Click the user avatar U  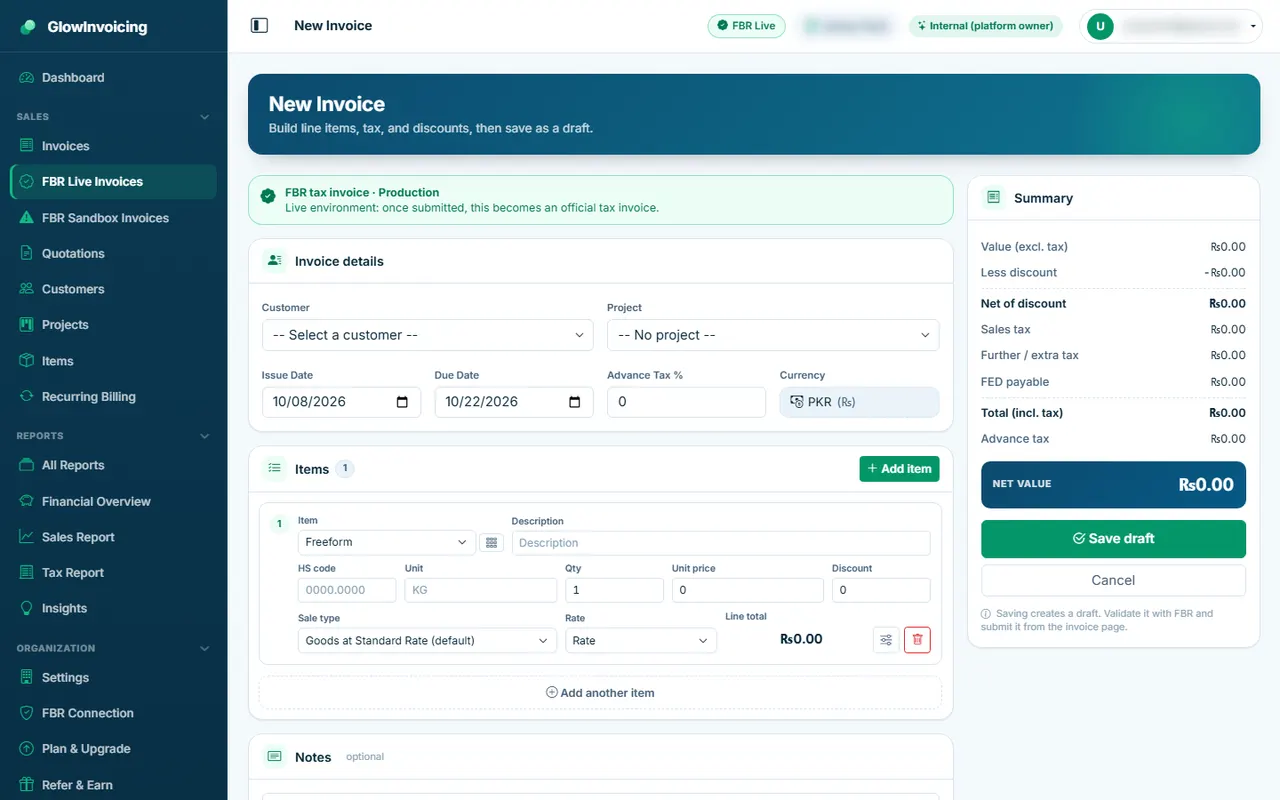[1100, 27]
